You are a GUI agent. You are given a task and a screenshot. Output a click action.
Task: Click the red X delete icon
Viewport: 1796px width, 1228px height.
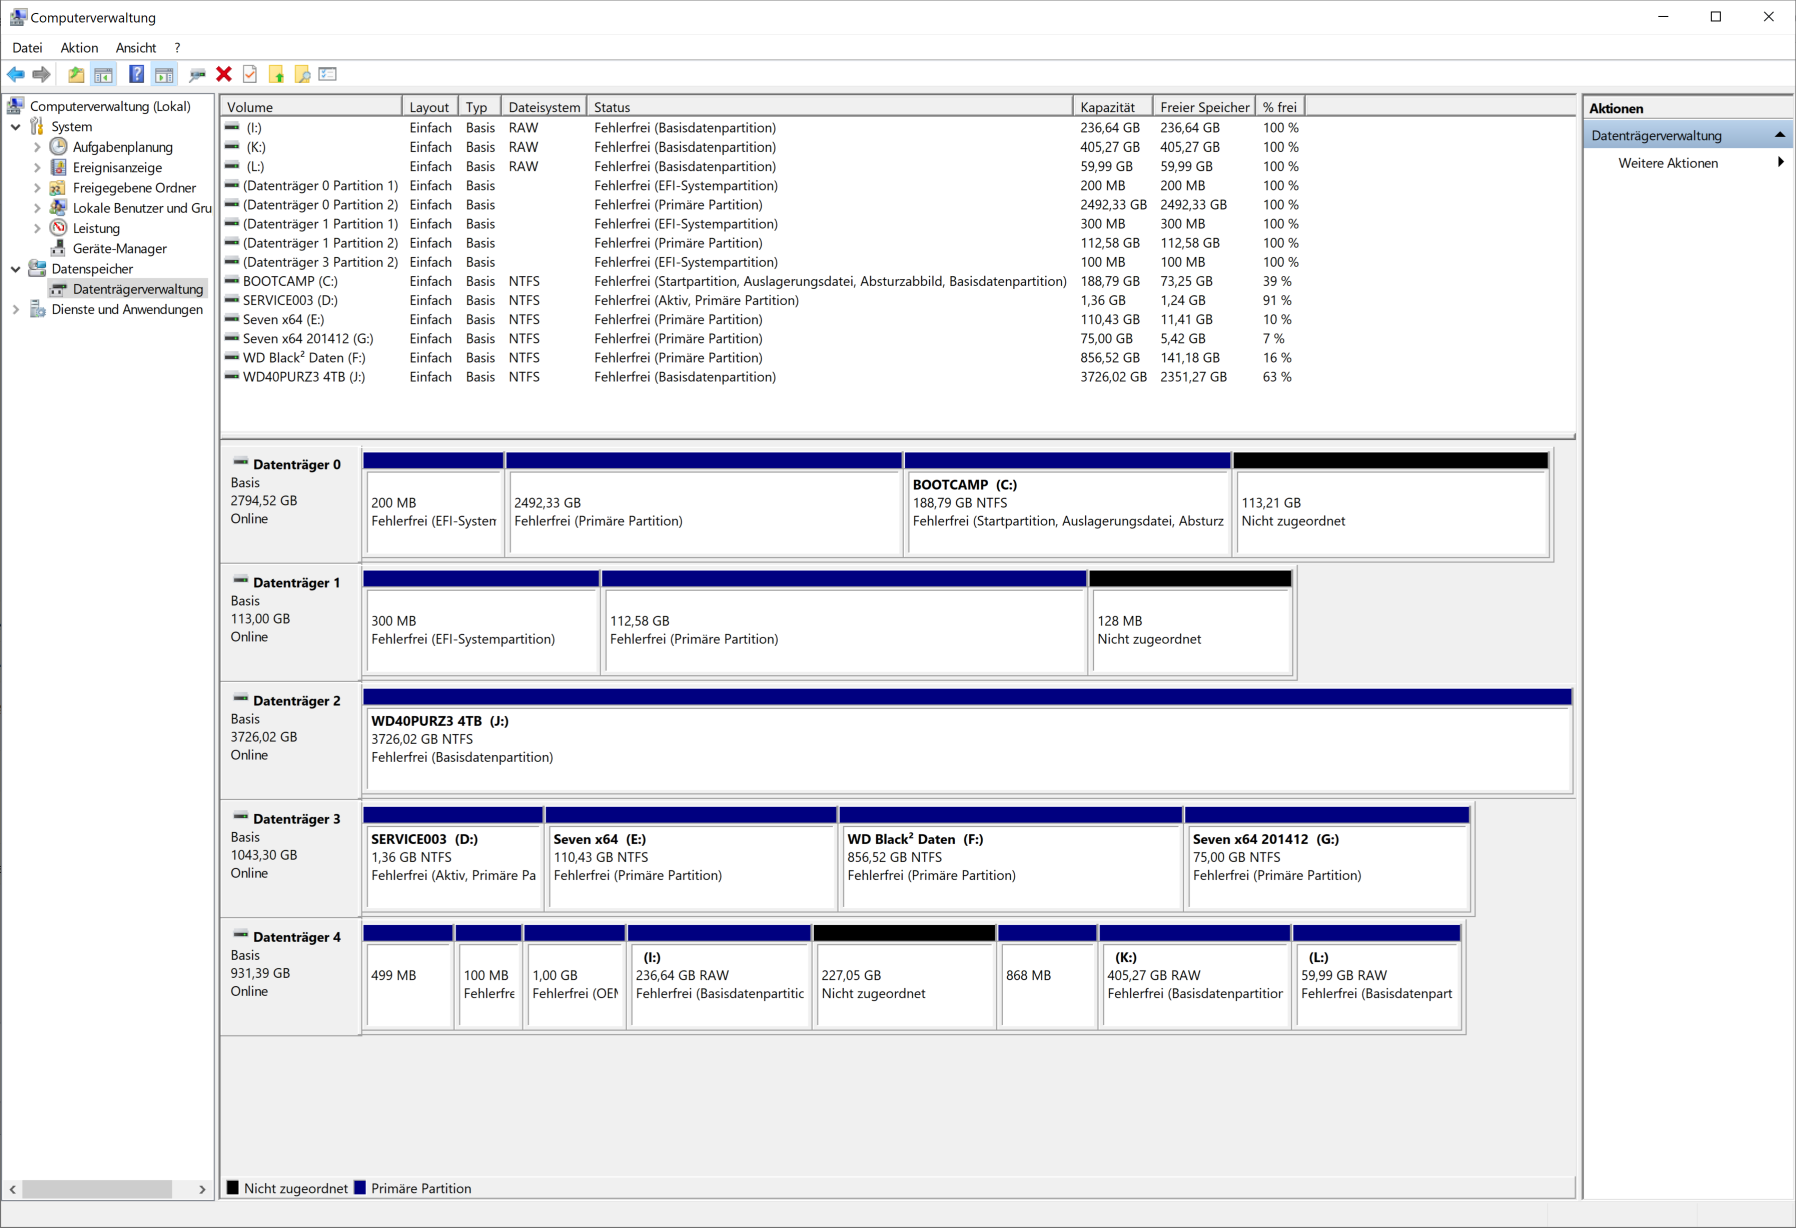click(224, 74)
